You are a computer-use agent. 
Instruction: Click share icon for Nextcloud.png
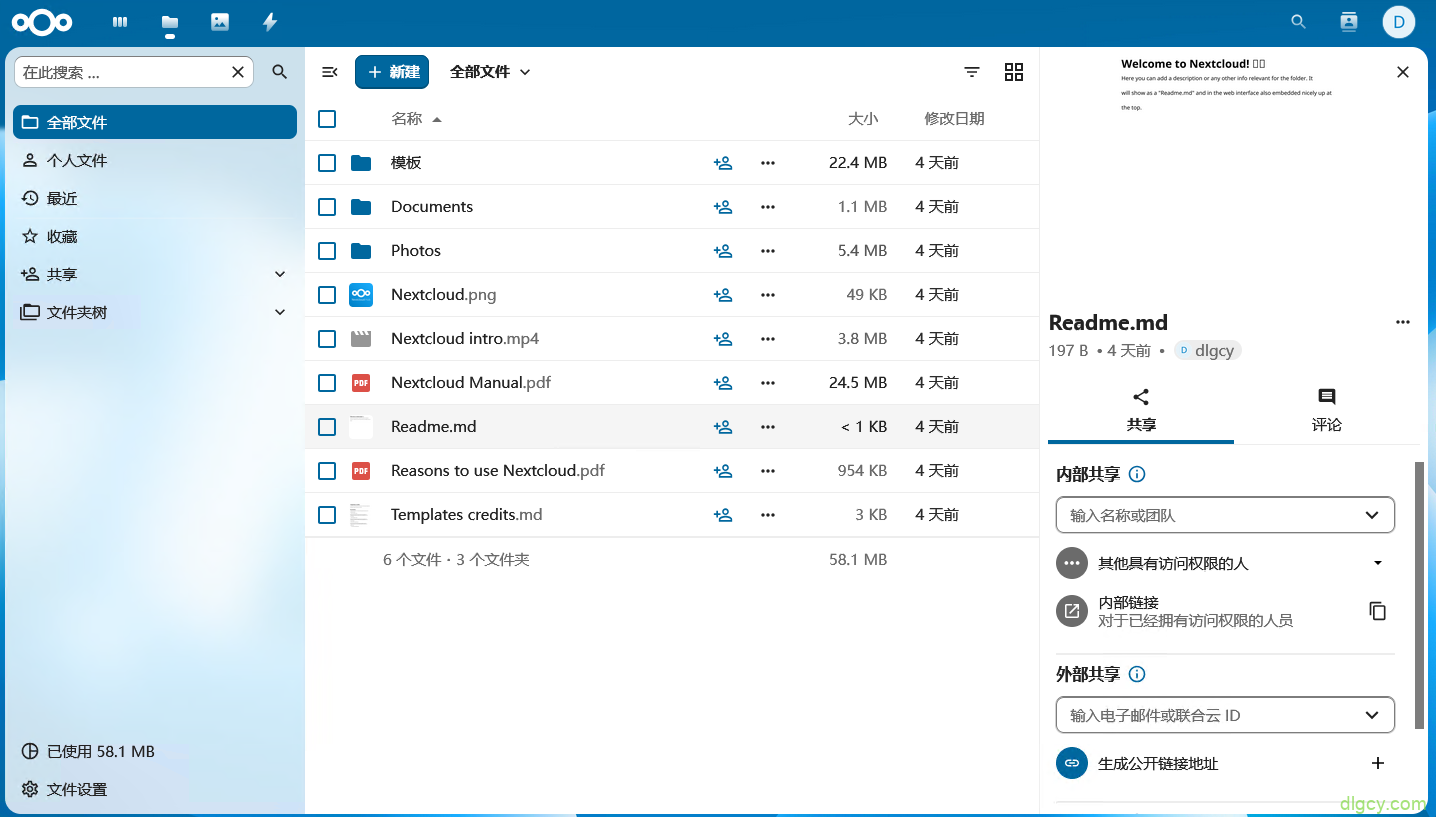point(723,295)
